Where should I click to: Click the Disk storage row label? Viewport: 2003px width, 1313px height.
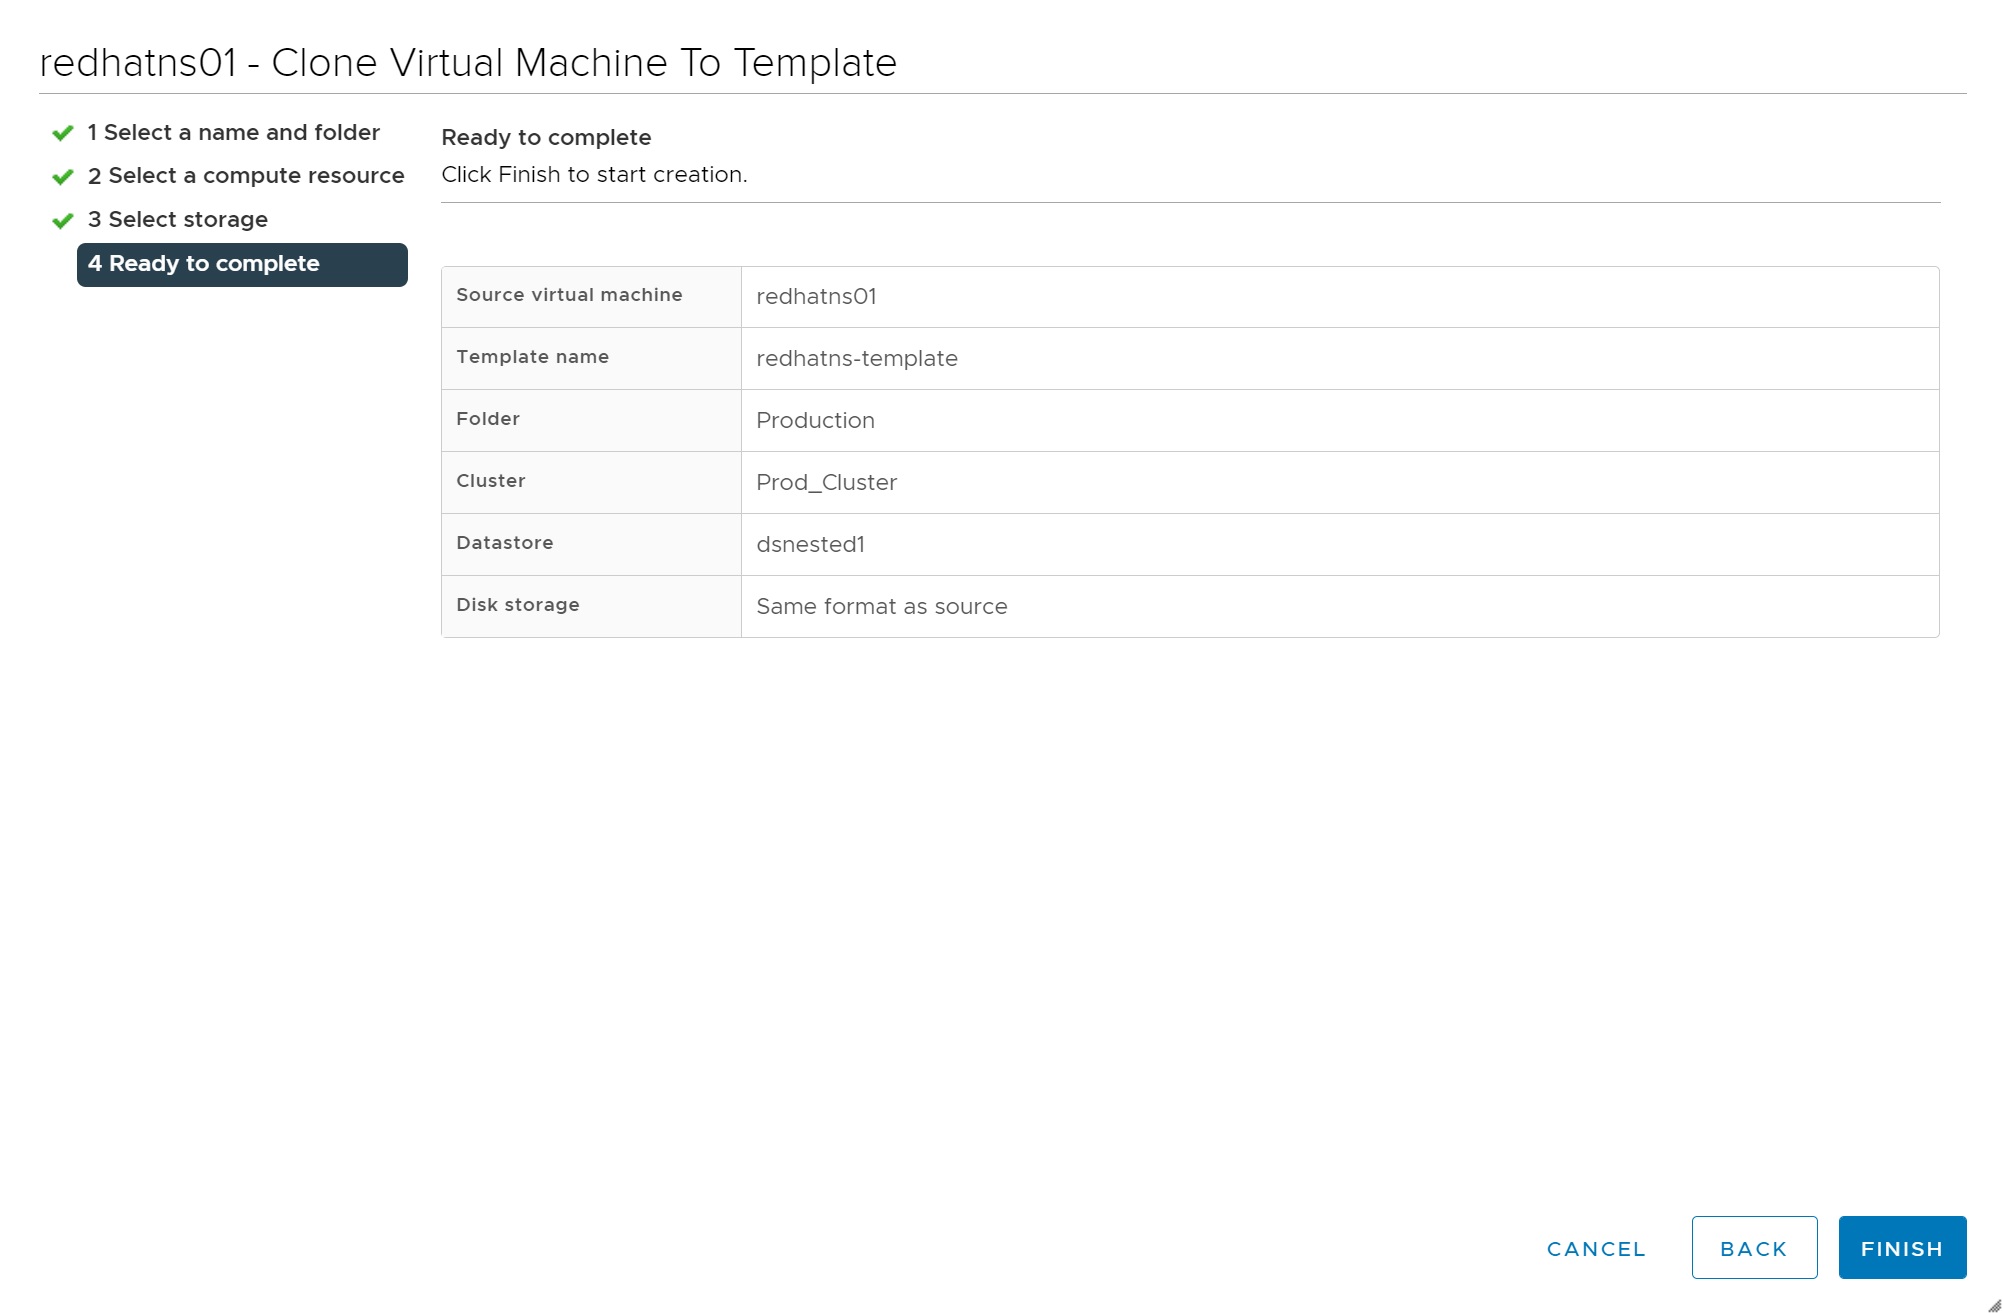point(518,605)
